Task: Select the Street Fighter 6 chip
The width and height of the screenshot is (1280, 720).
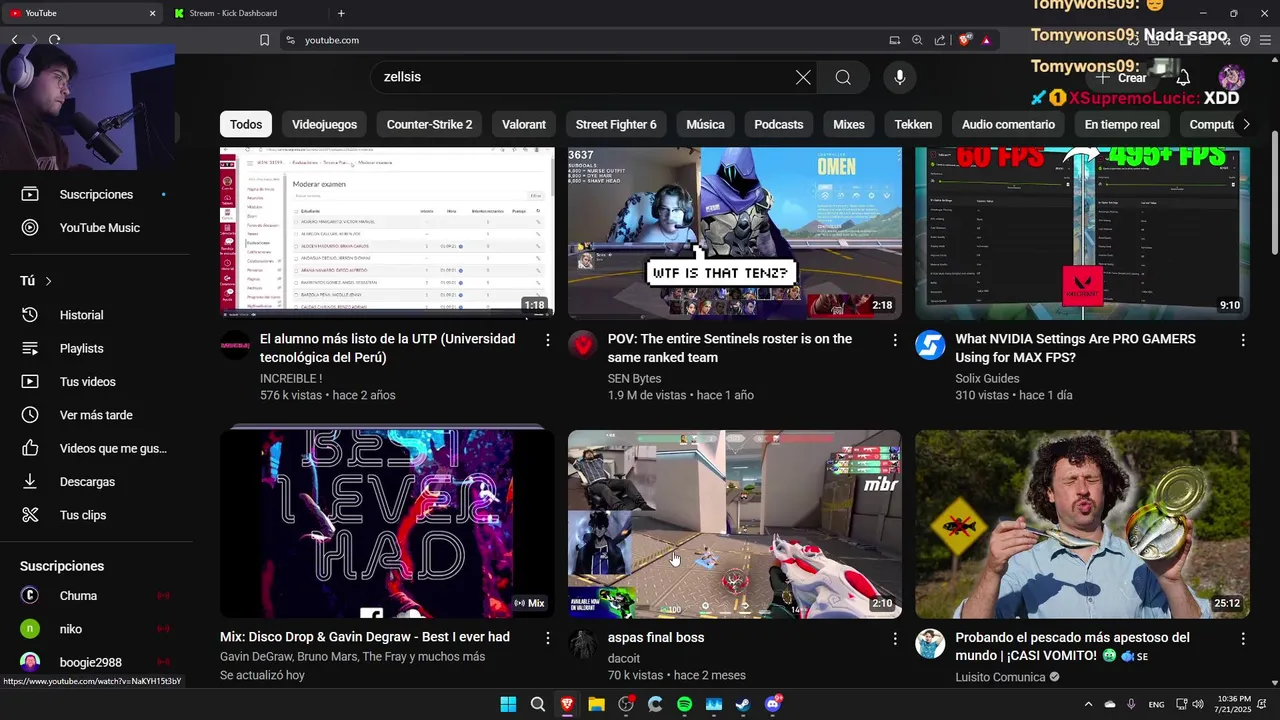Action: pos(616,124)
